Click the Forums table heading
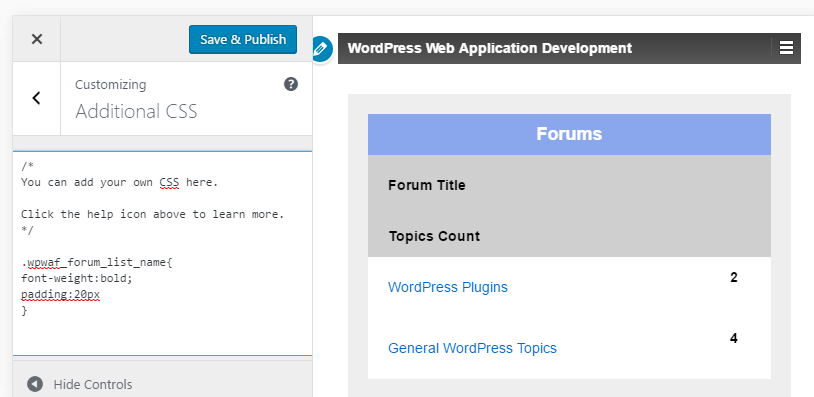Viewport: 814px width, 397px height. click(569, 134)
